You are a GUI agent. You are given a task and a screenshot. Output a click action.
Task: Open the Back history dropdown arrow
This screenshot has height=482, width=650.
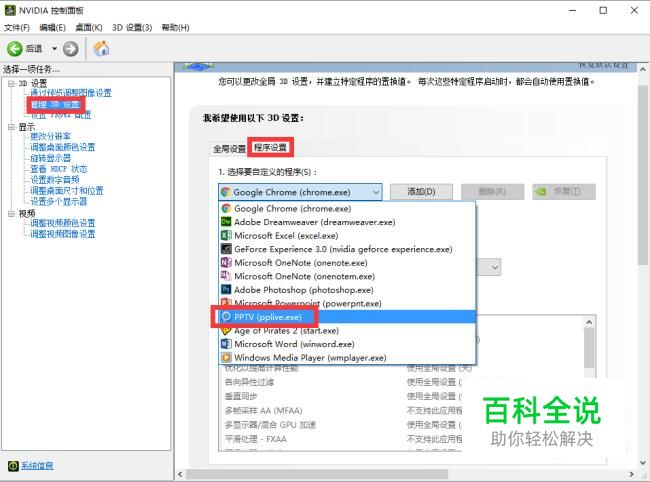[x=54, y=49]
